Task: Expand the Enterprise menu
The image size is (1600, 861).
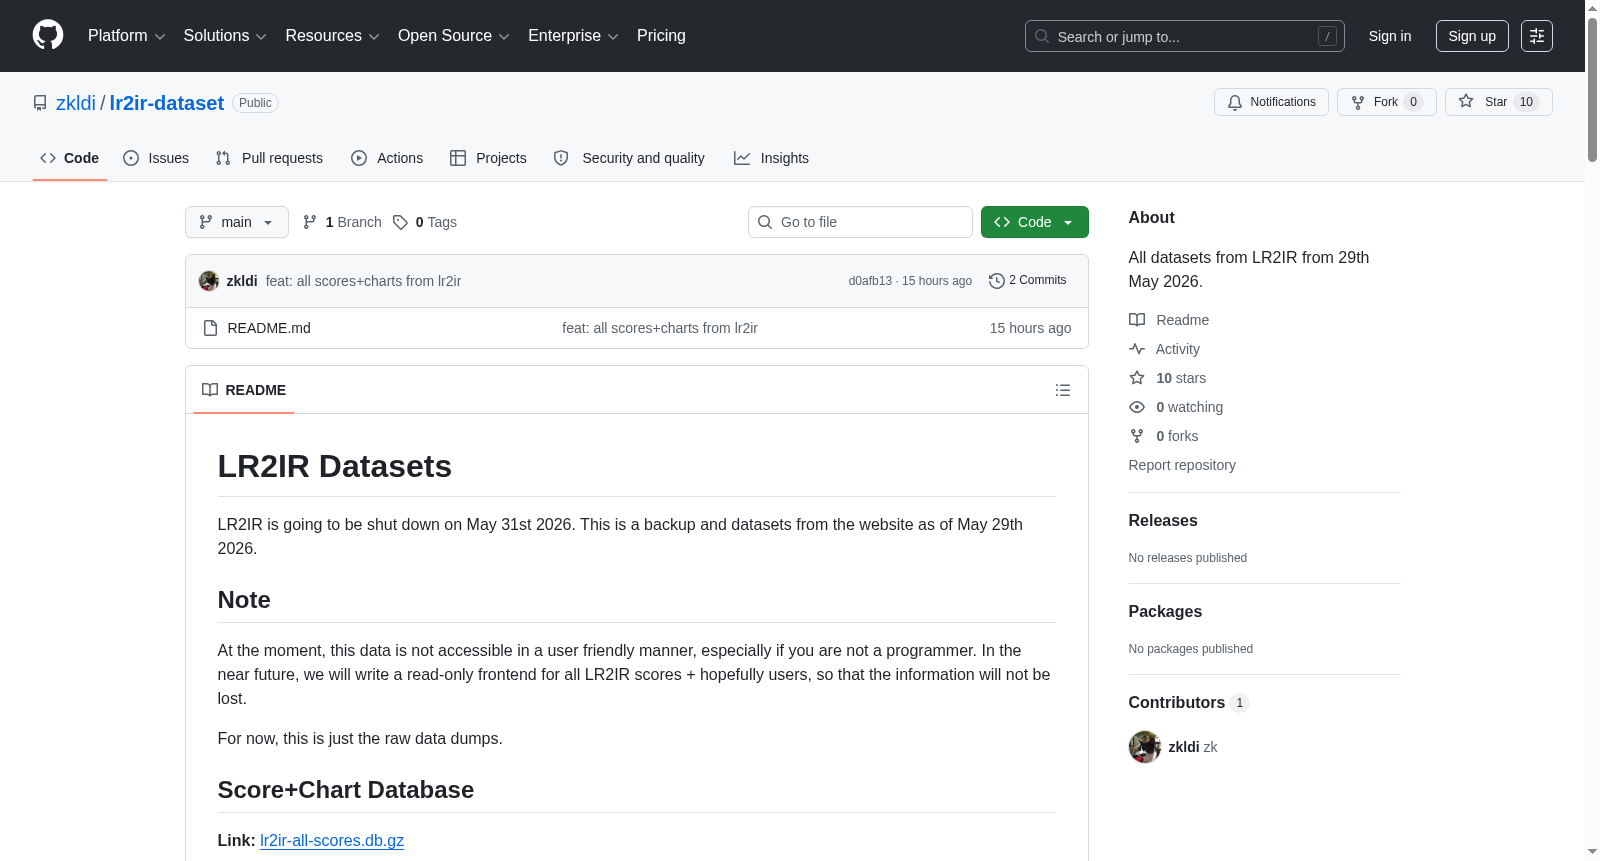Action: 573,36
